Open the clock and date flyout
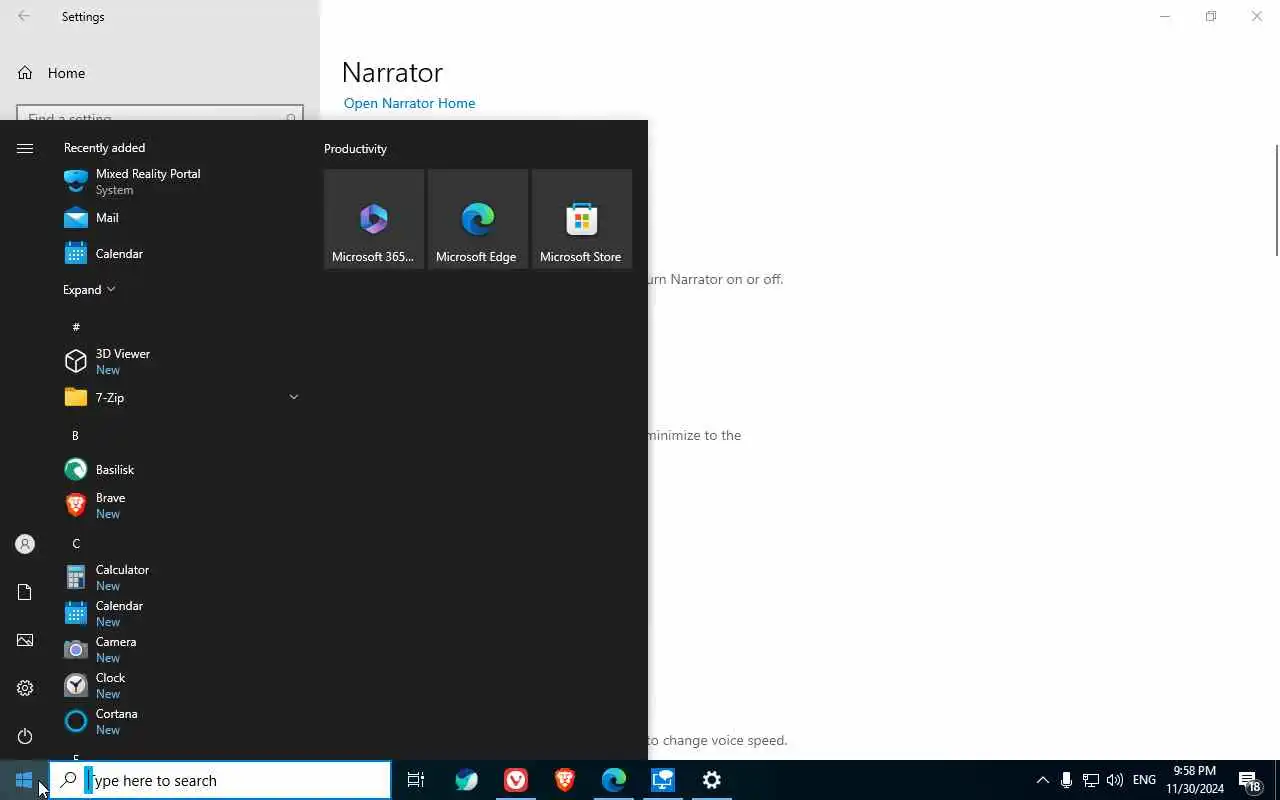The image size is (1280, 800). coord(1195,780)
